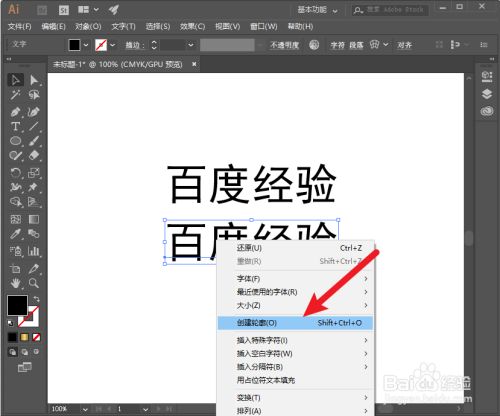Select the Selection tool (black arrow)
This screenshot has height=416, width=500.
click(x=15, y=80)
